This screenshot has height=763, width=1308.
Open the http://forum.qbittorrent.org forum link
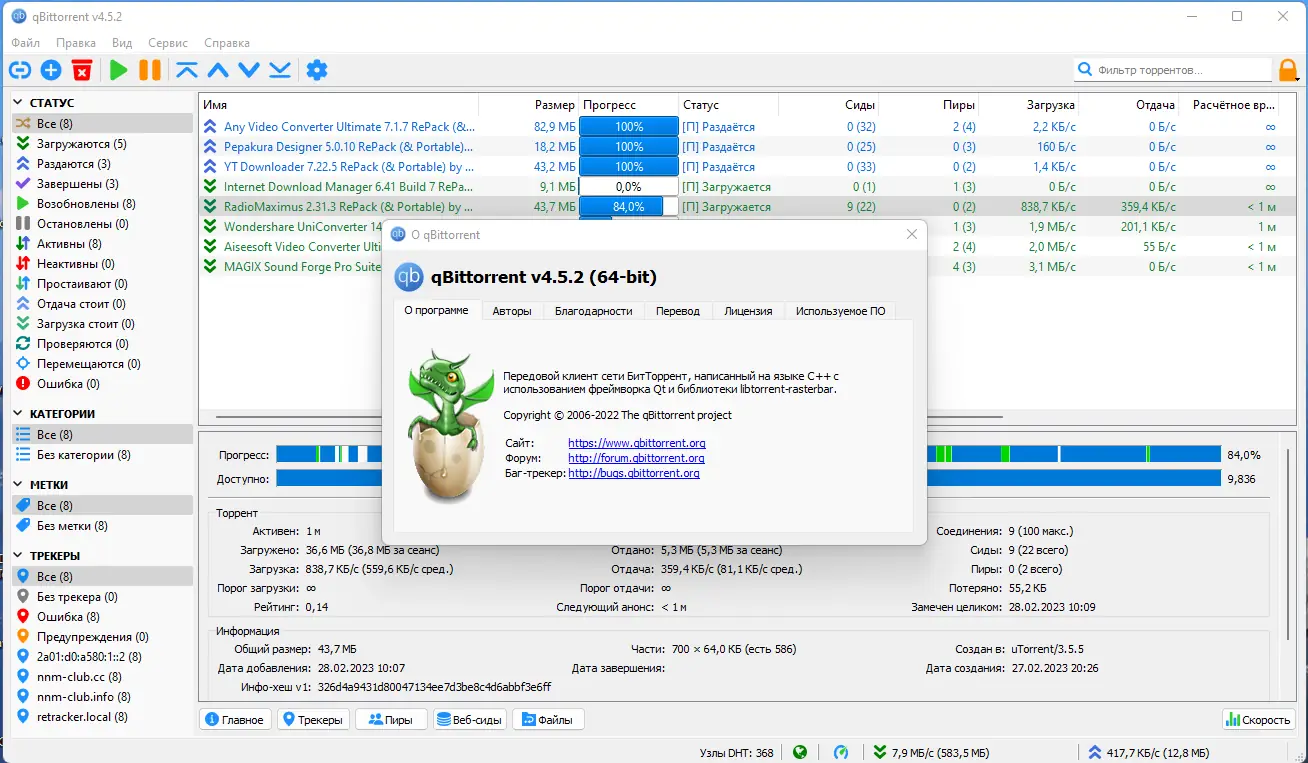tap(636, 458)
